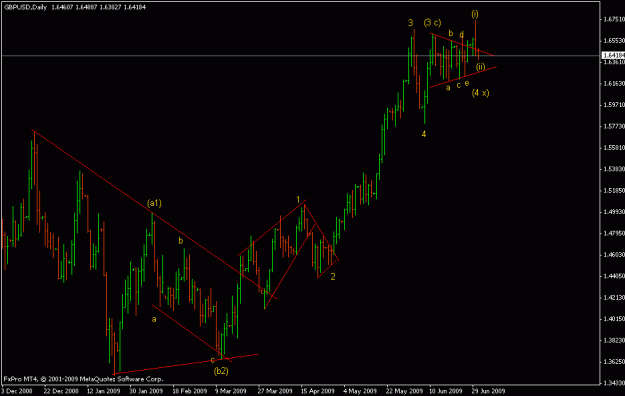Click the wave 2 label

333,276
